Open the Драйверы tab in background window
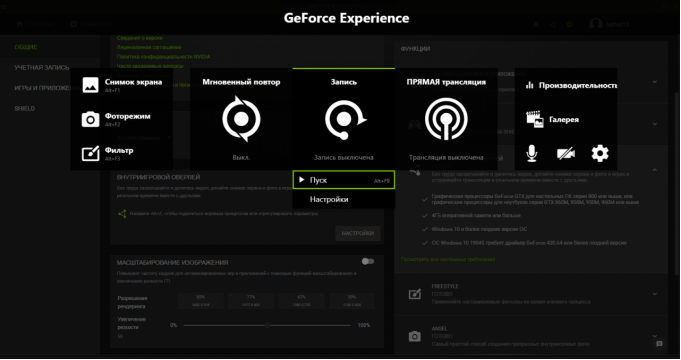 (92, 24)
